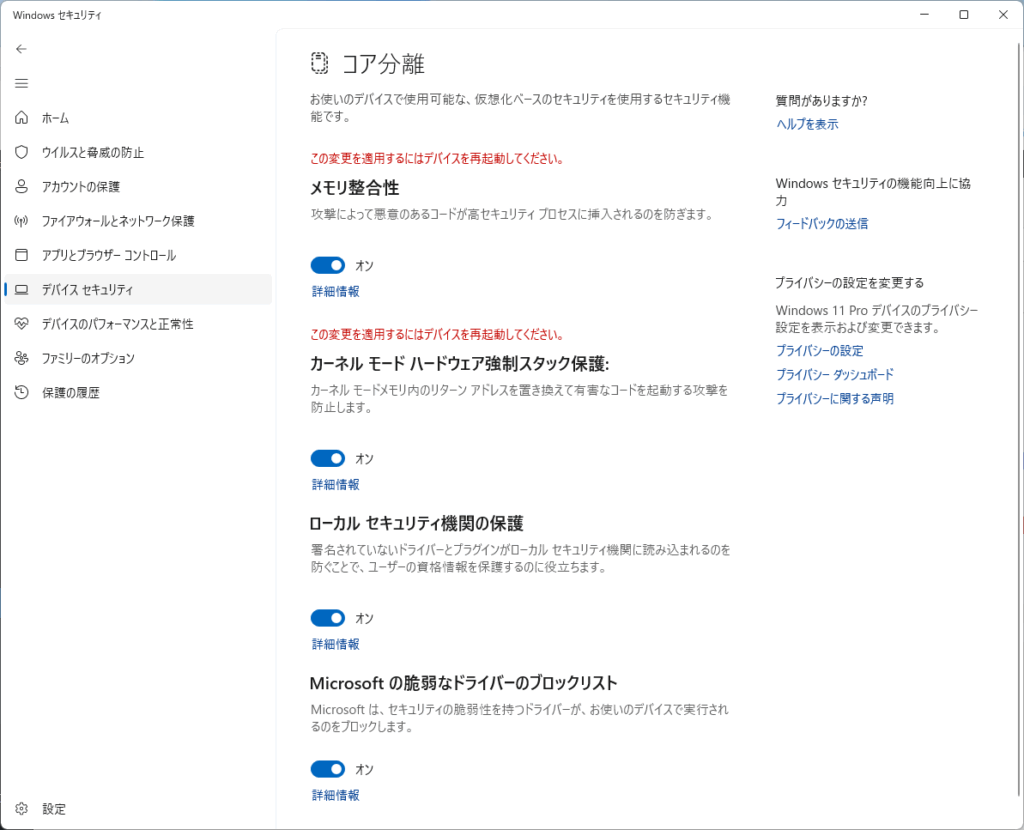Disable Microsoft の脆弱なドライバーのブロックリスト
Viewport: 1024px width, 830px height.
(x=327, y=768)
